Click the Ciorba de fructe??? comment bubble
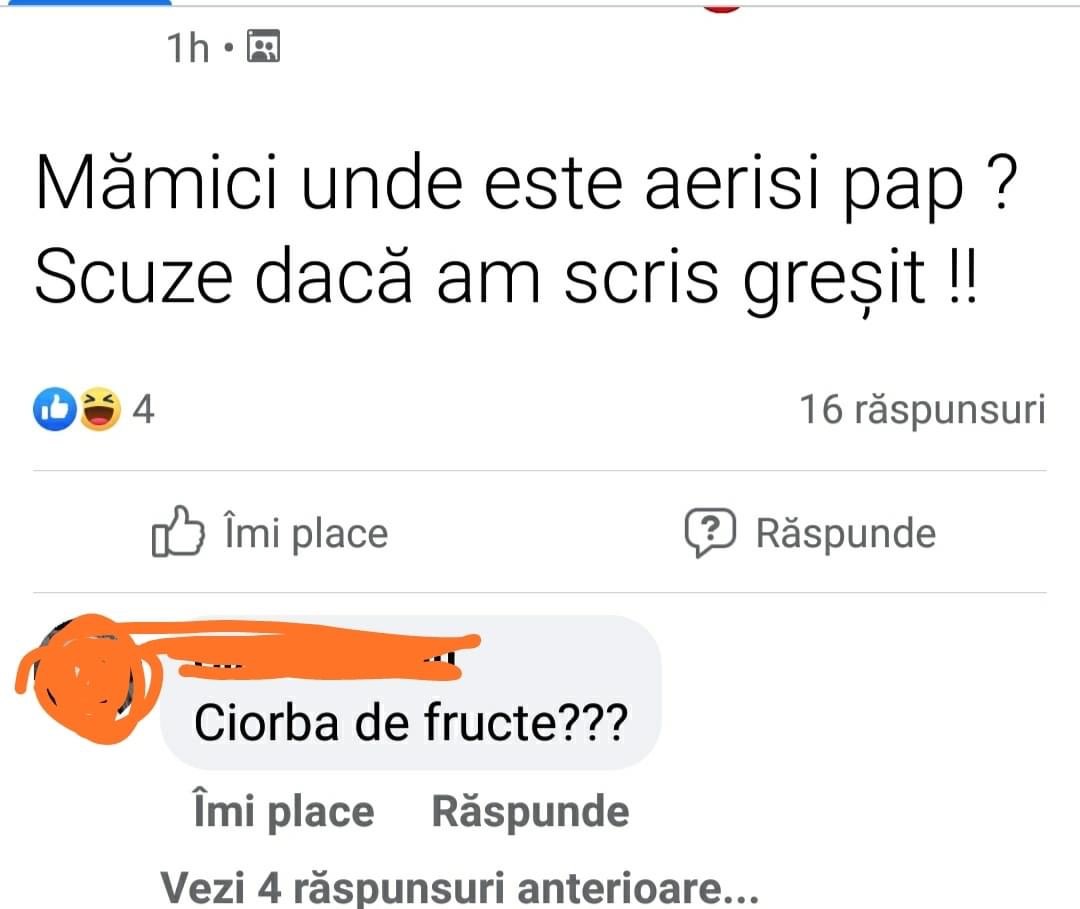Screen dimensions: 1080x909 pos(411,692)
